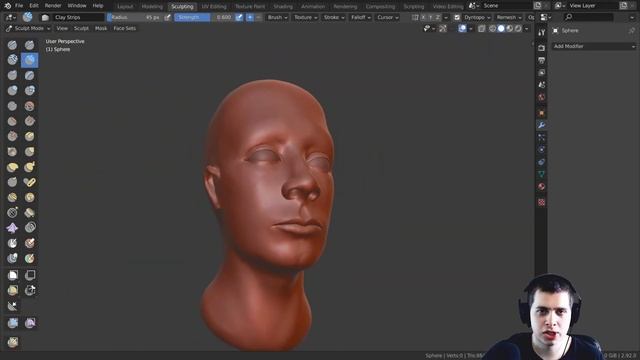Viewport: 640px width, 360px height.
Task: Open the Material properties tab
Action: (541, 187)
